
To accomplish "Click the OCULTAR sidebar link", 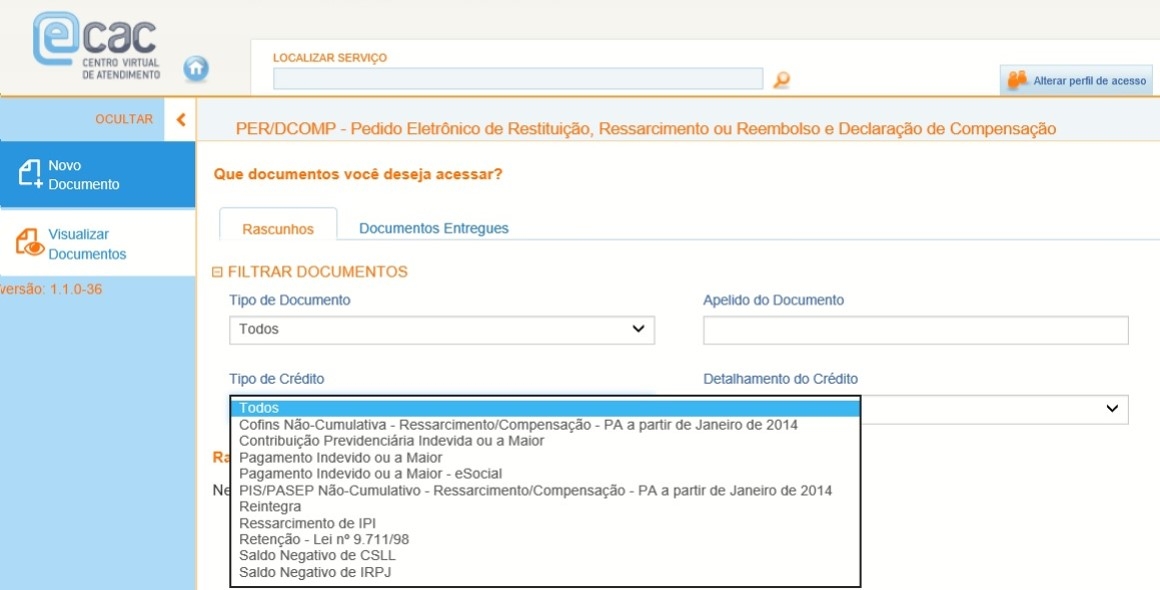I will [x=124, y=120].
